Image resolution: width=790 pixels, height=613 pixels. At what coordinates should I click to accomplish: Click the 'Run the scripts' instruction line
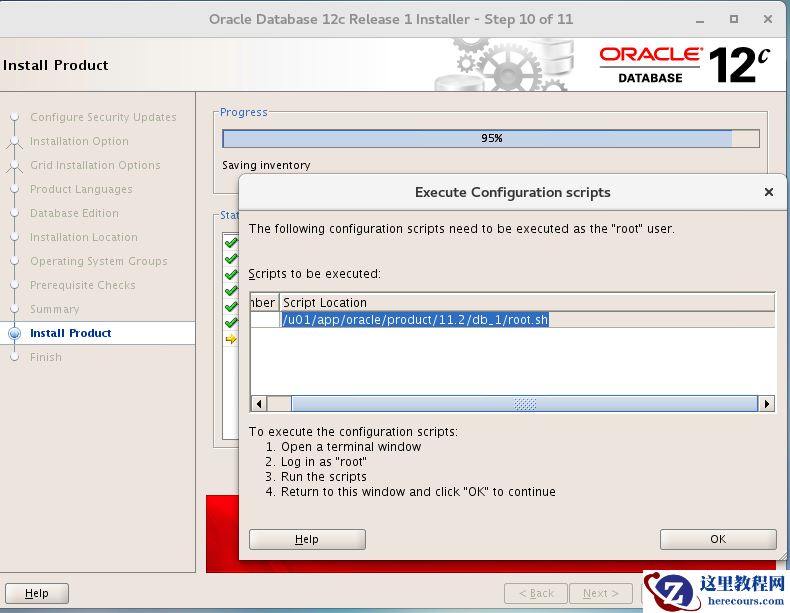[323, 476]
